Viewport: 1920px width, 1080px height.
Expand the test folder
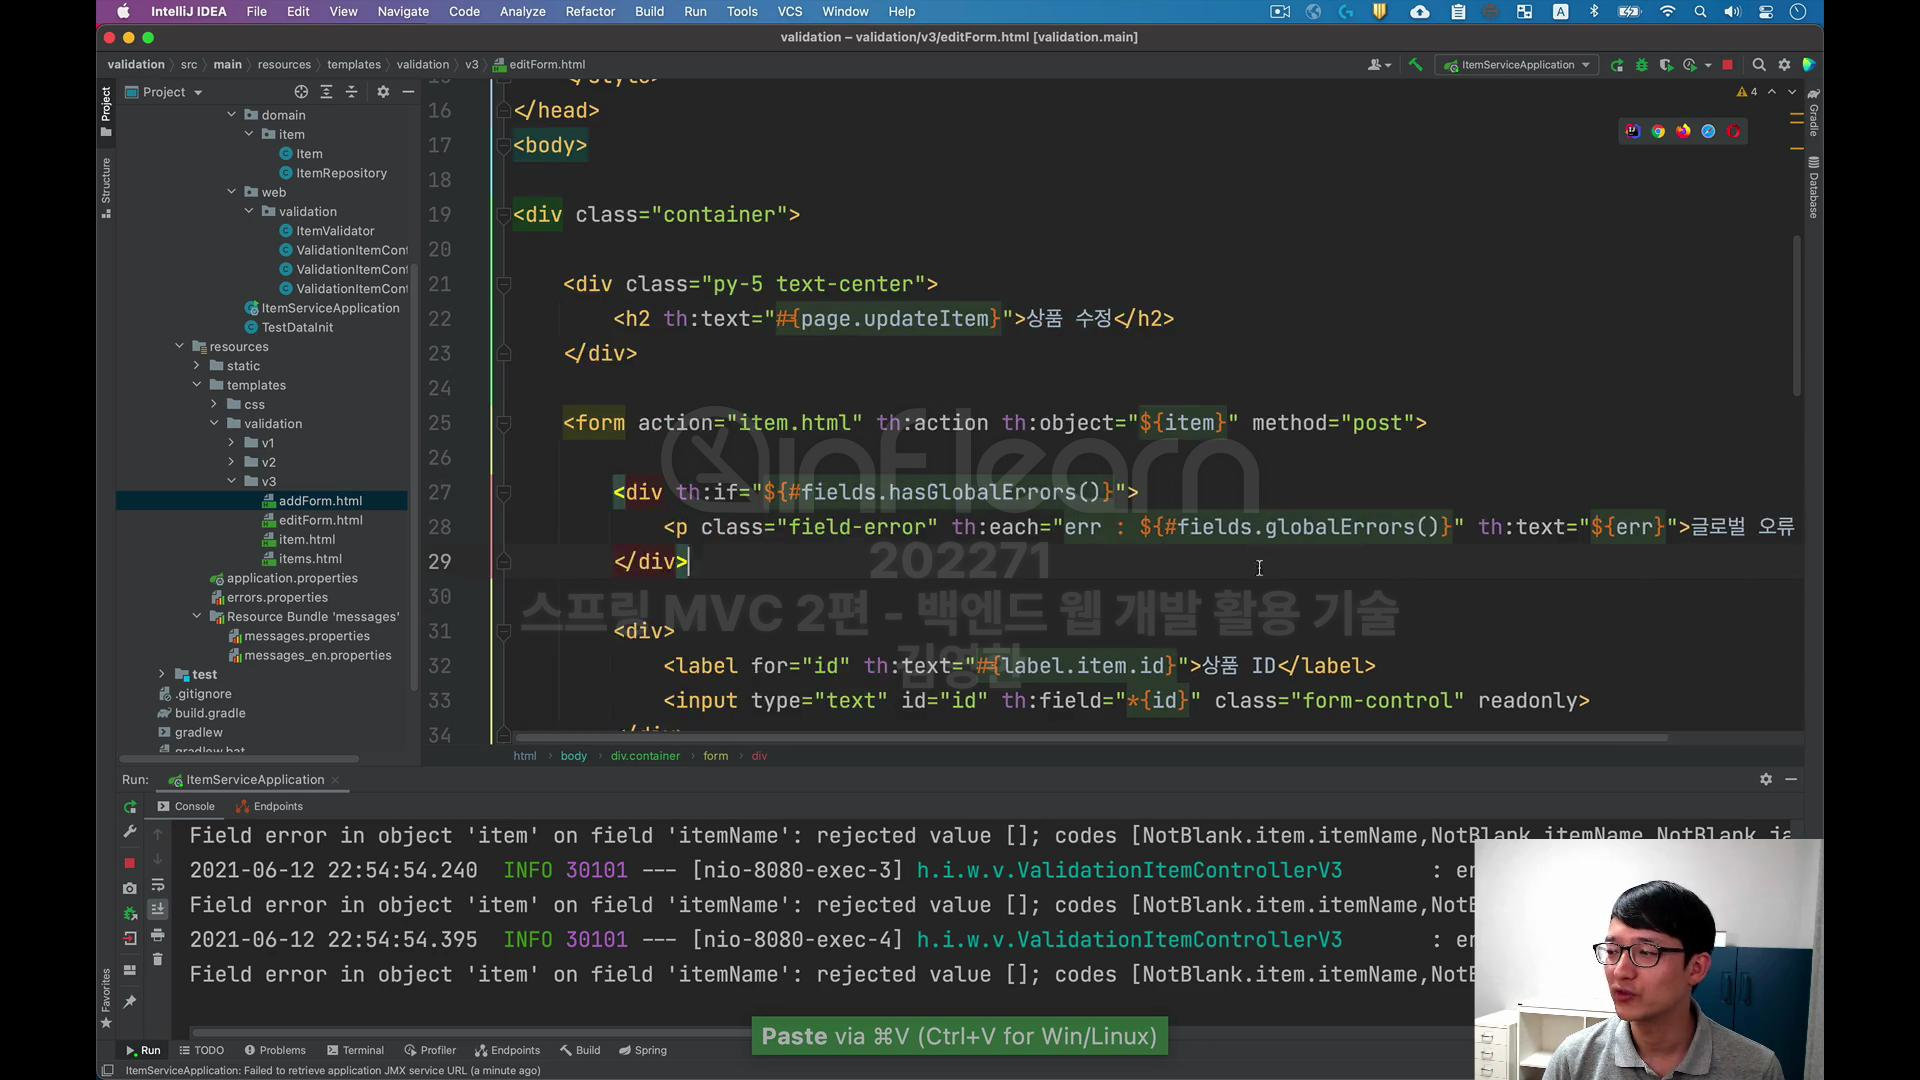[162, 674]
